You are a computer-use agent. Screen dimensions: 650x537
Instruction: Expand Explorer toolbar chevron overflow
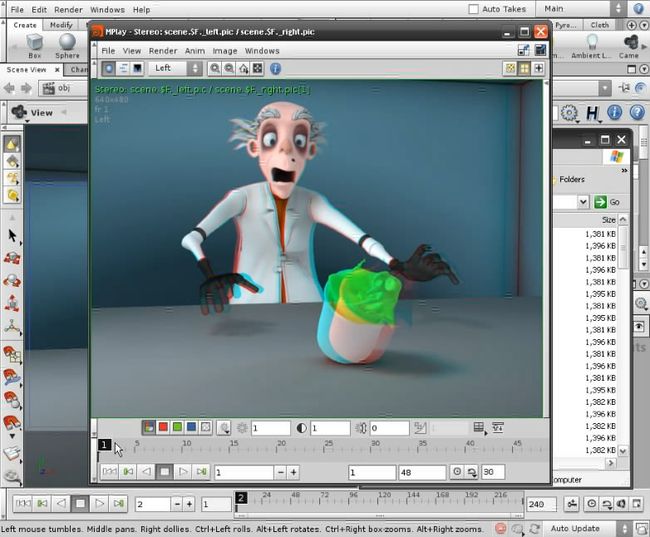(624, 170)
